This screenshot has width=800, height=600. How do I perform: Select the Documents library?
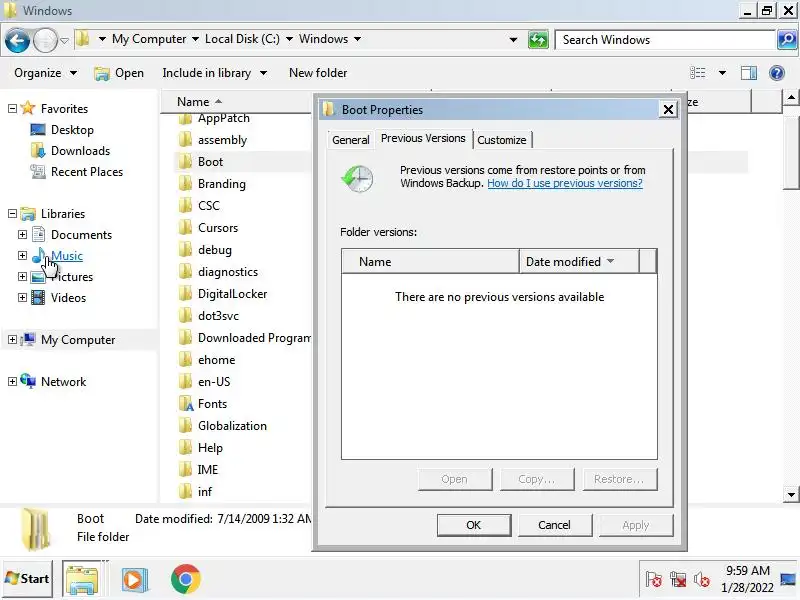point(81,235)
